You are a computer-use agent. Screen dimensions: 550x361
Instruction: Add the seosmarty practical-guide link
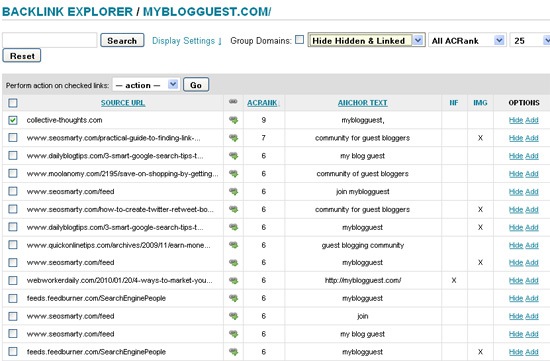coord(532,138)
